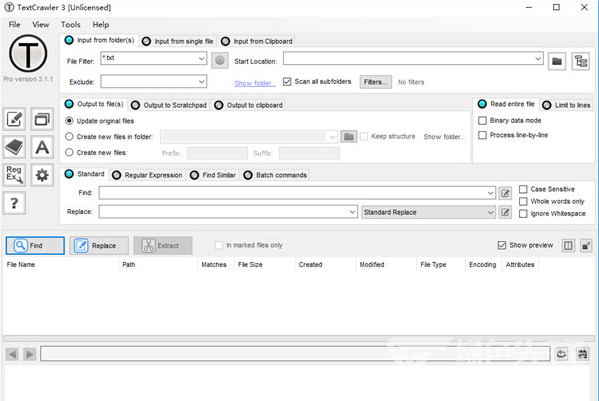Click the binoculars search icon at bottom right
The image size is (599, 401).
(x=582, y=354)
